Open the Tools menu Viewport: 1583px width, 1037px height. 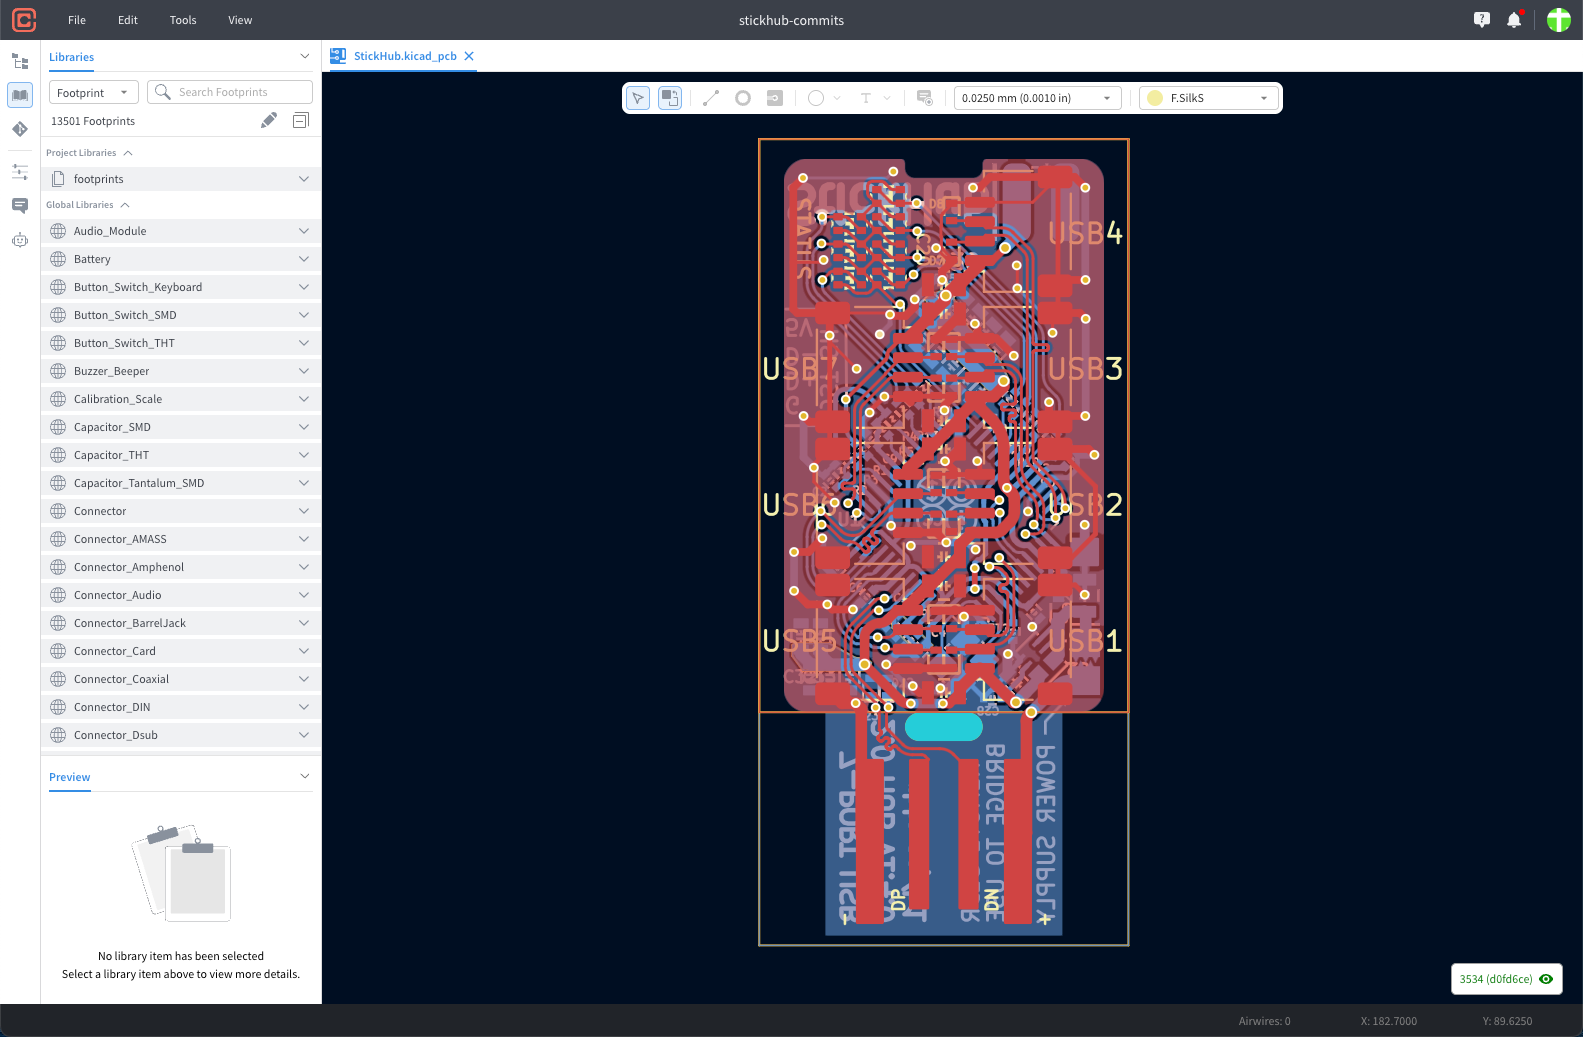coord(183,20)
